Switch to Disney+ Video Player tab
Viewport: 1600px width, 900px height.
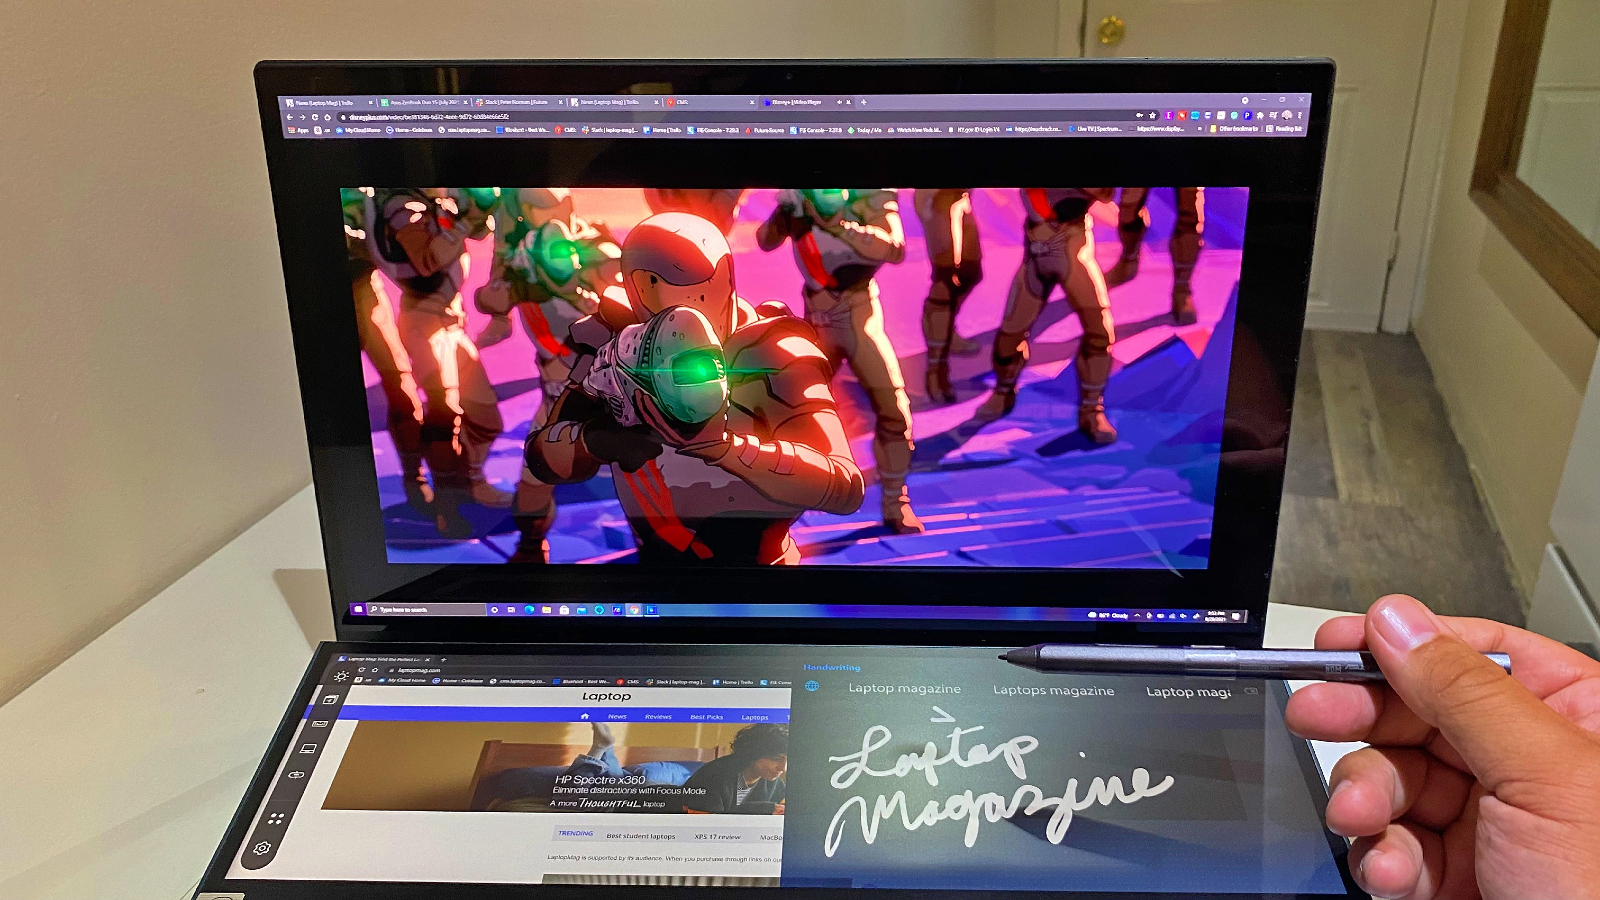coord(805,102)
